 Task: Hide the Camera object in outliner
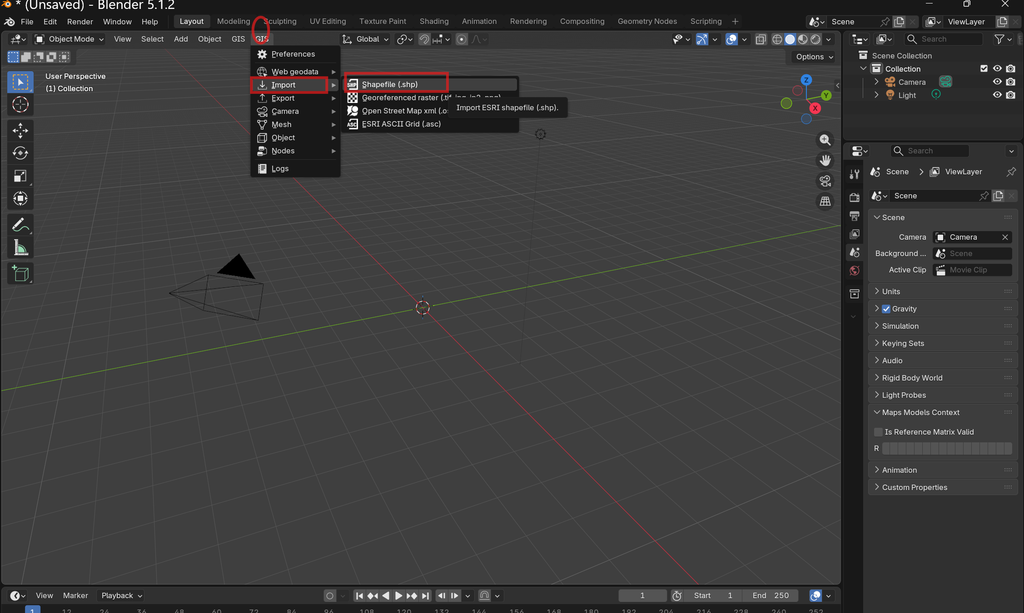point(997,82)
